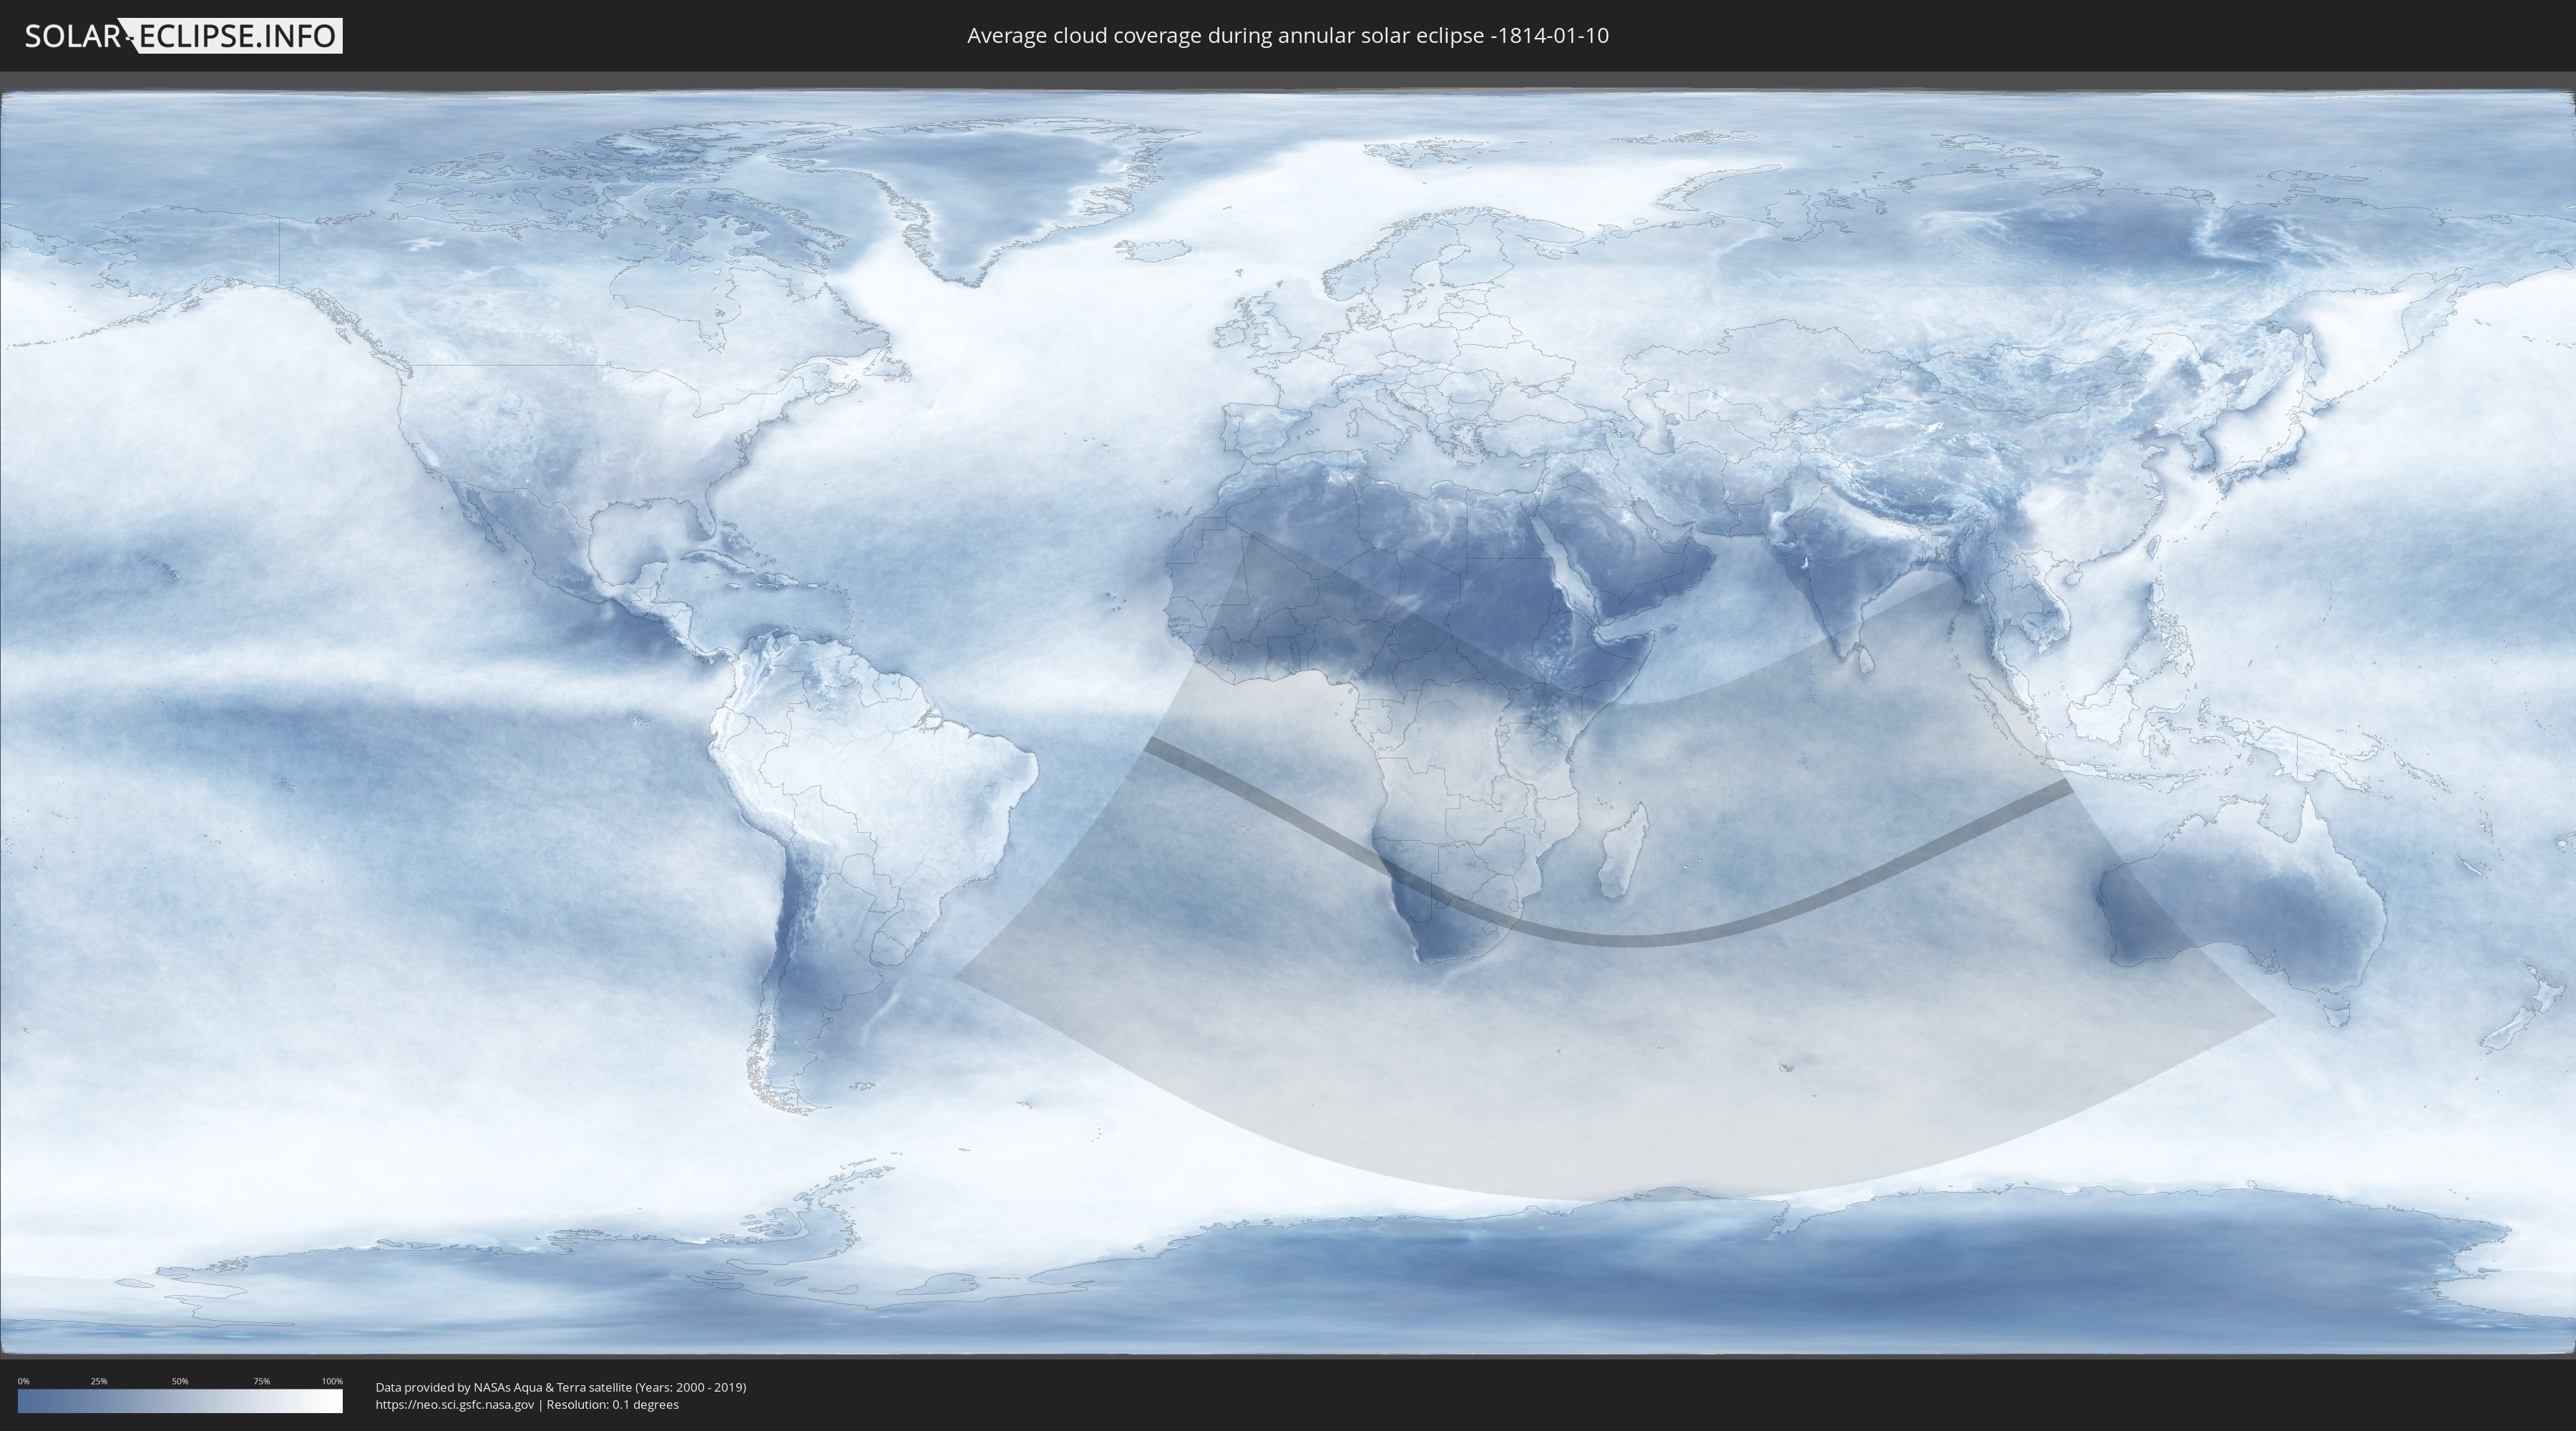Click the map title text about annular solar eclipse

tap(1287, 36)
